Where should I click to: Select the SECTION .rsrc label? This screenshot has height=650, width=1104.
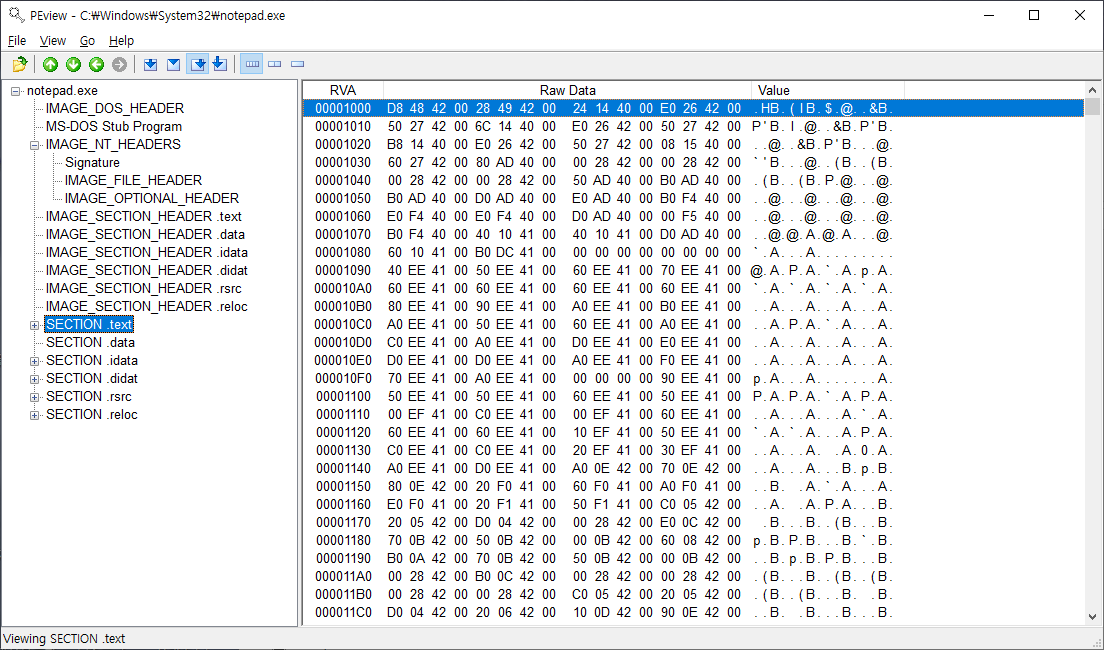pos(89,396)
